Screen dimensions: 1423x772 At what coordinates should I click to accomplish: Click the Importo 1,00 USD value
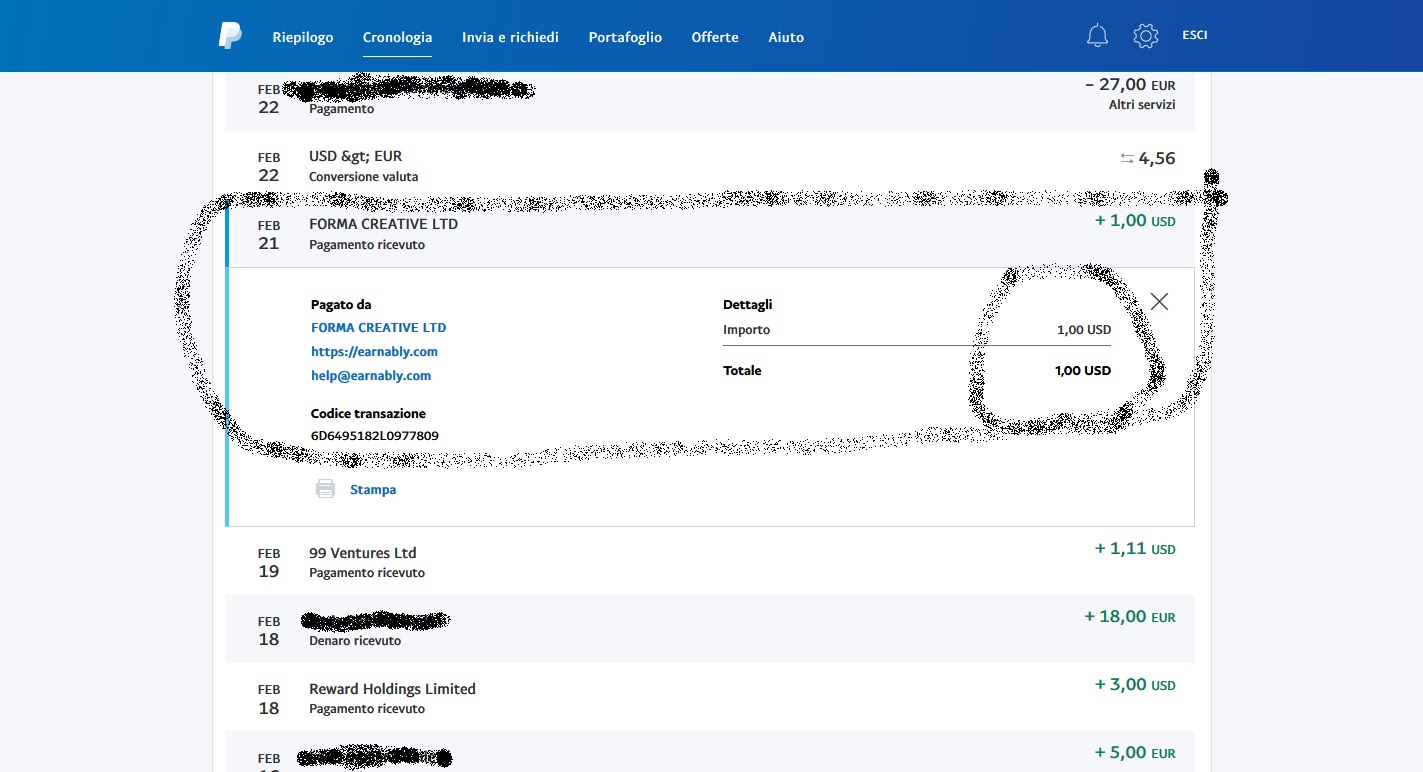click(x=1084, y=330)
